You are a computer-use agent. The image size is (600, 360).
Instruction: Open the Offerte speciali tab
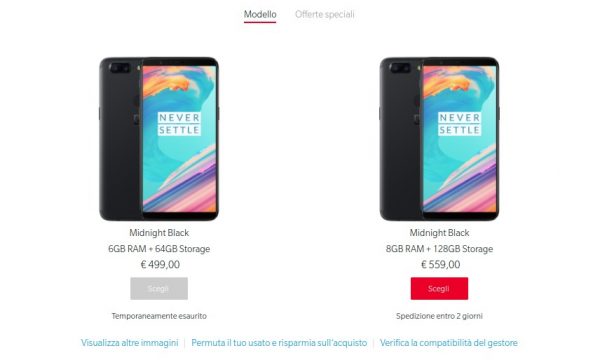(x=324, y=15)
